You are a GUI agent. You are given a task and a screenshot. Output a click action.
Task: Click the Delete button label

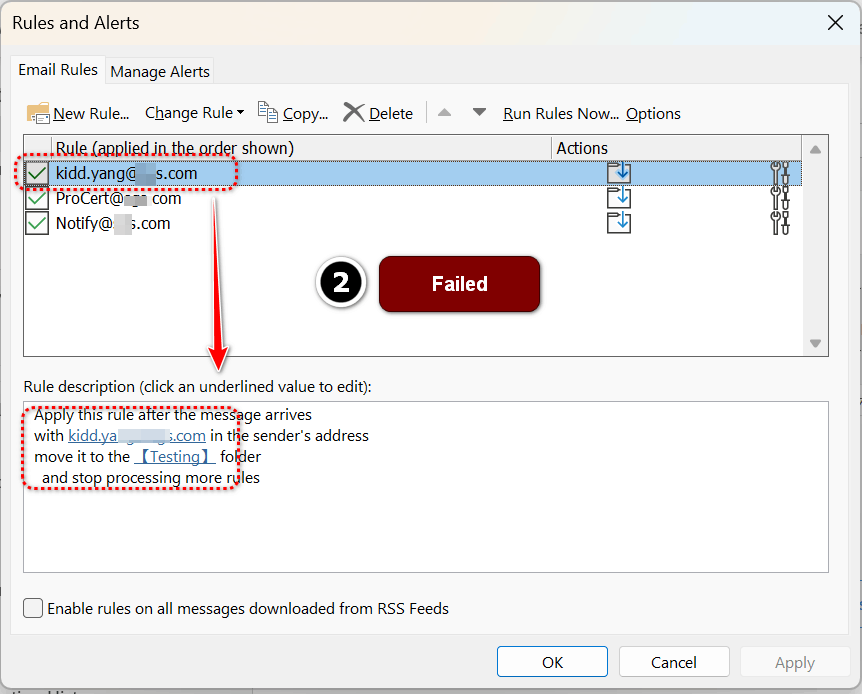(x=391, y=113)
